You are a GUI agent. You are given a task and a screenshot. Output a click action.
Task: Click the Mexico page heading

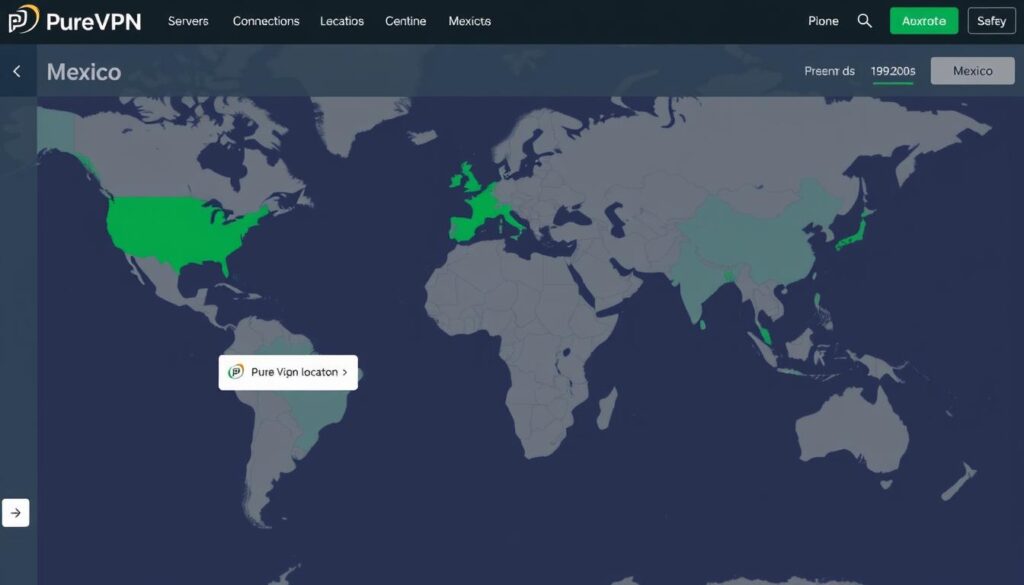point(84,72)
